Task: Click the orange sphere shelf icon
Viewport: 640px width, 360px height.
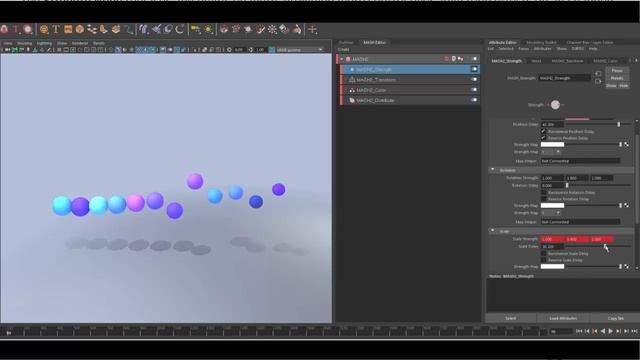Action: (x=80, y=29)
